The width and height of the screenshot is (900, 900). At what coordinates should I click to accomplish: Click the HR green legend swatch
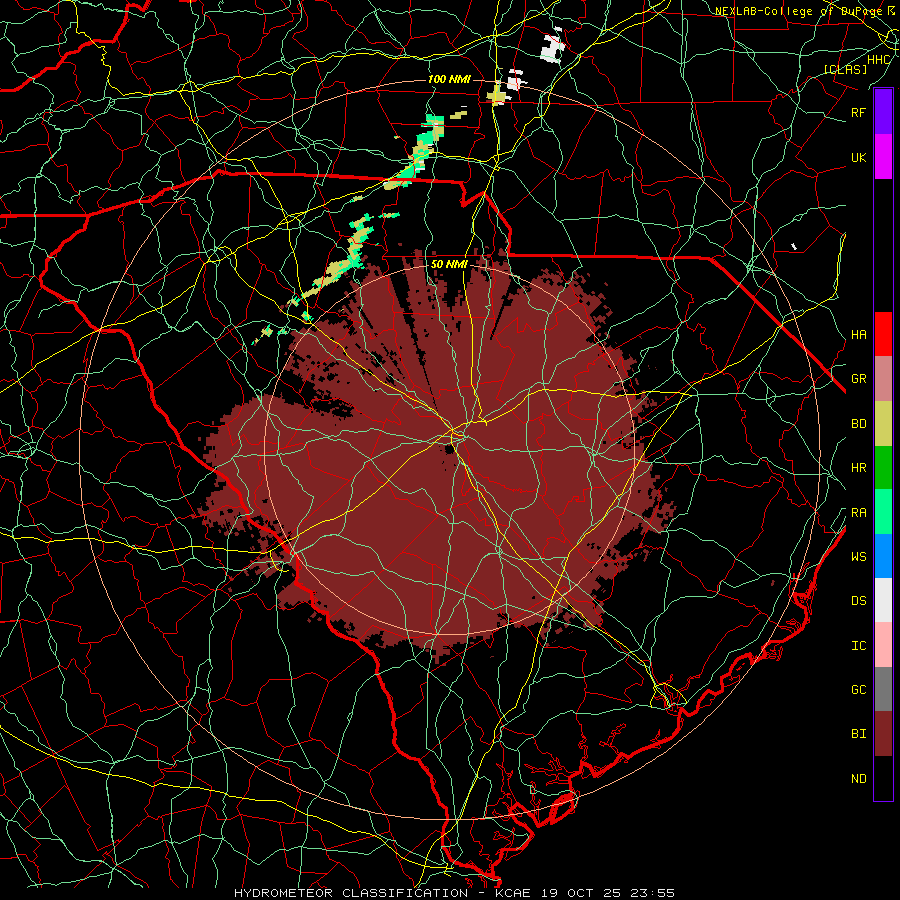(x=883, y=467)
